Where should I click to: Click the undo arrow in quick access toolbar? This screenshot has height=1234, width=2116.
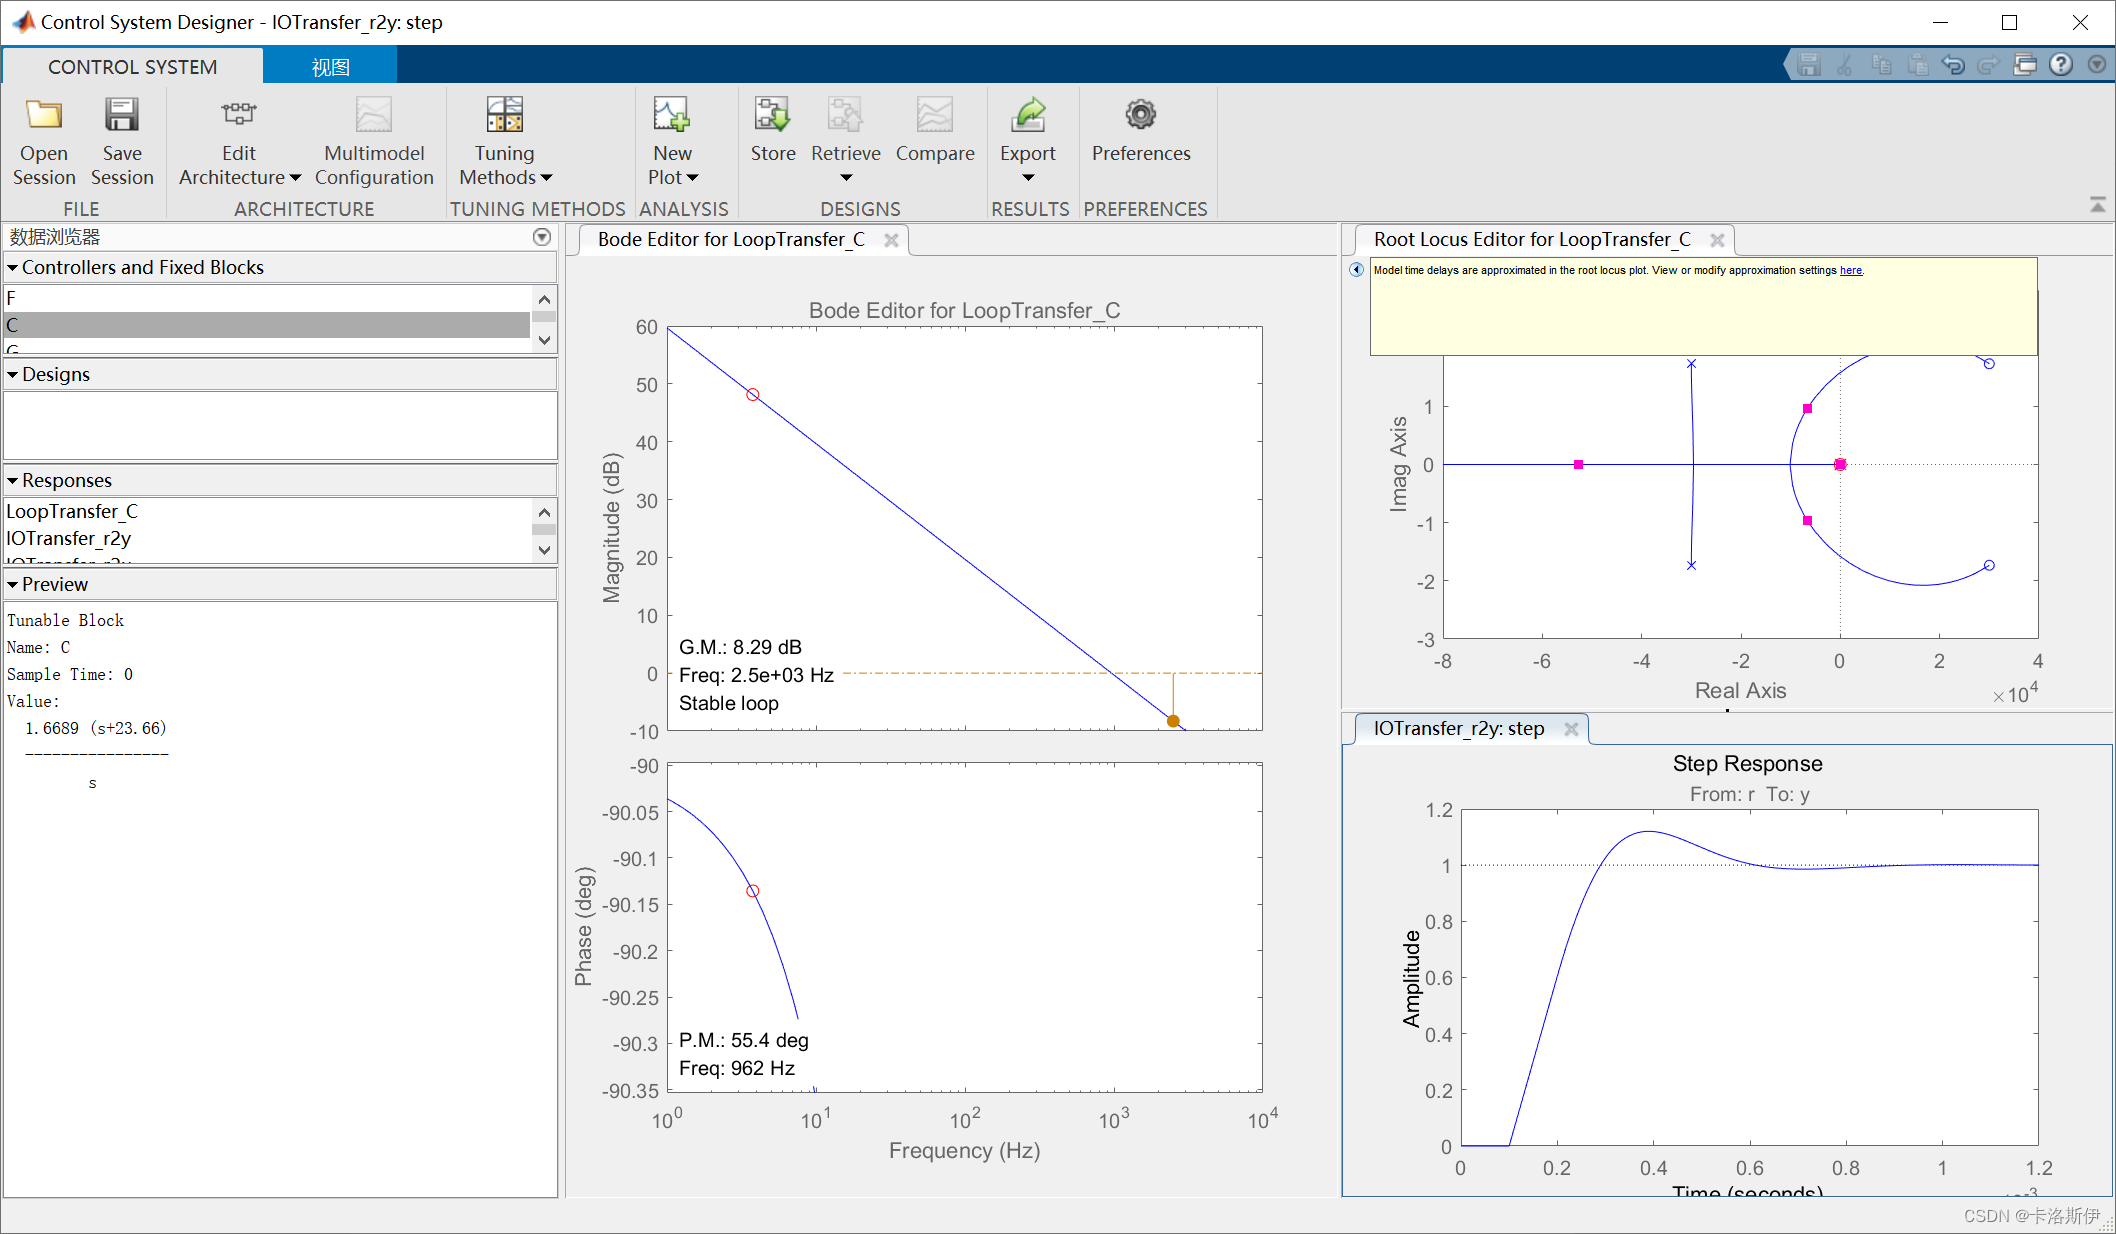[1953, 65]
